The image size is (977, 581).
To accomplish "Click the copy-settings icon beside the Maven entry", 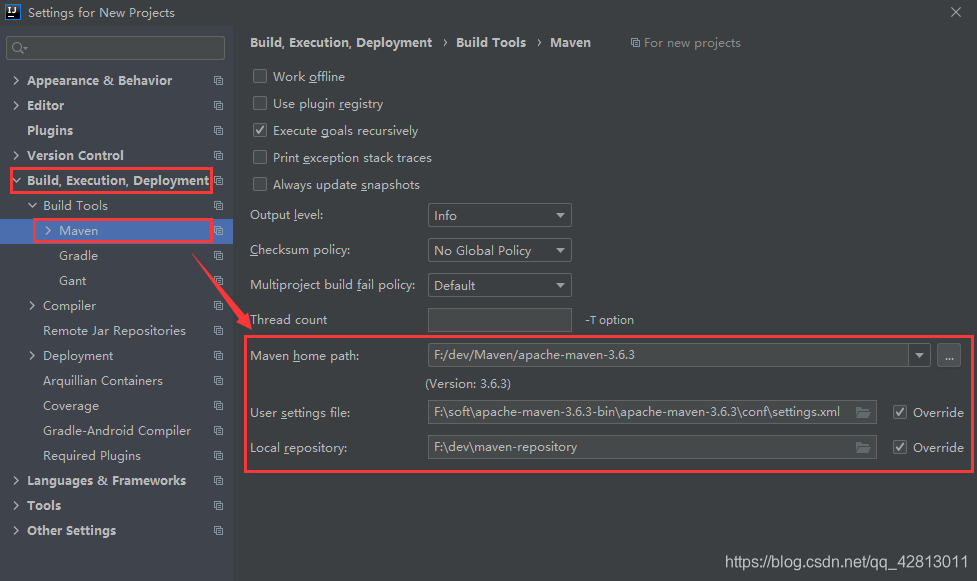I will pos(218,230).
